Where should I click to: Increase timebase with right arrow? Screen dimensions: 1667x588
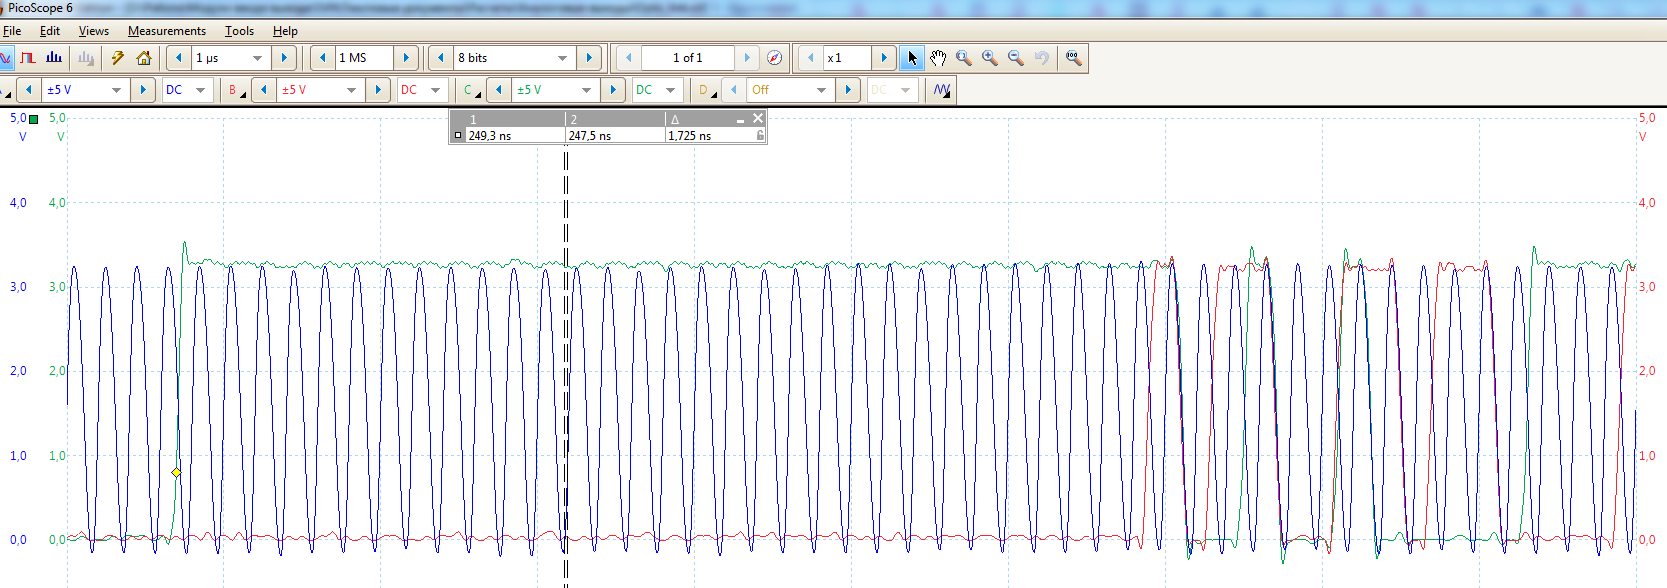pyautogui.click(x=284, y=58)
